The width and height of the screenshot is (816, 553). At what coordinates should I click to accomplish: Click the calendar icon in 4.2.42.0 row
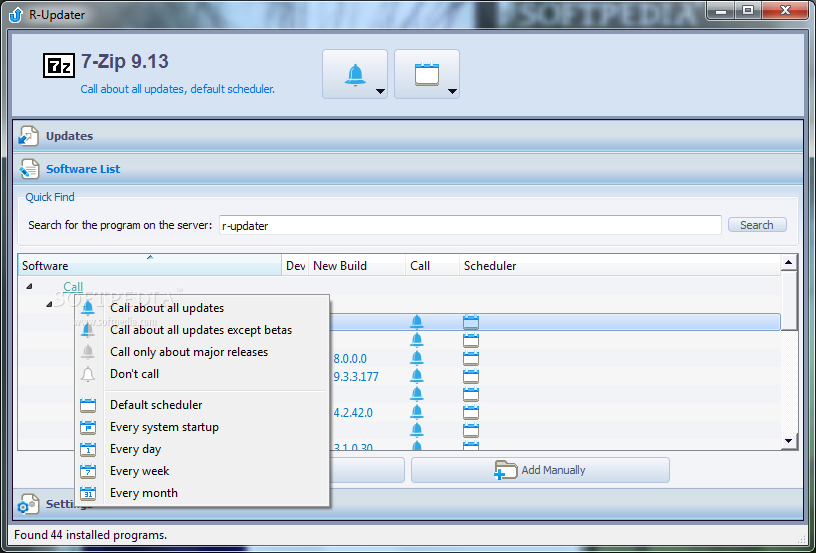coord(470,413)
